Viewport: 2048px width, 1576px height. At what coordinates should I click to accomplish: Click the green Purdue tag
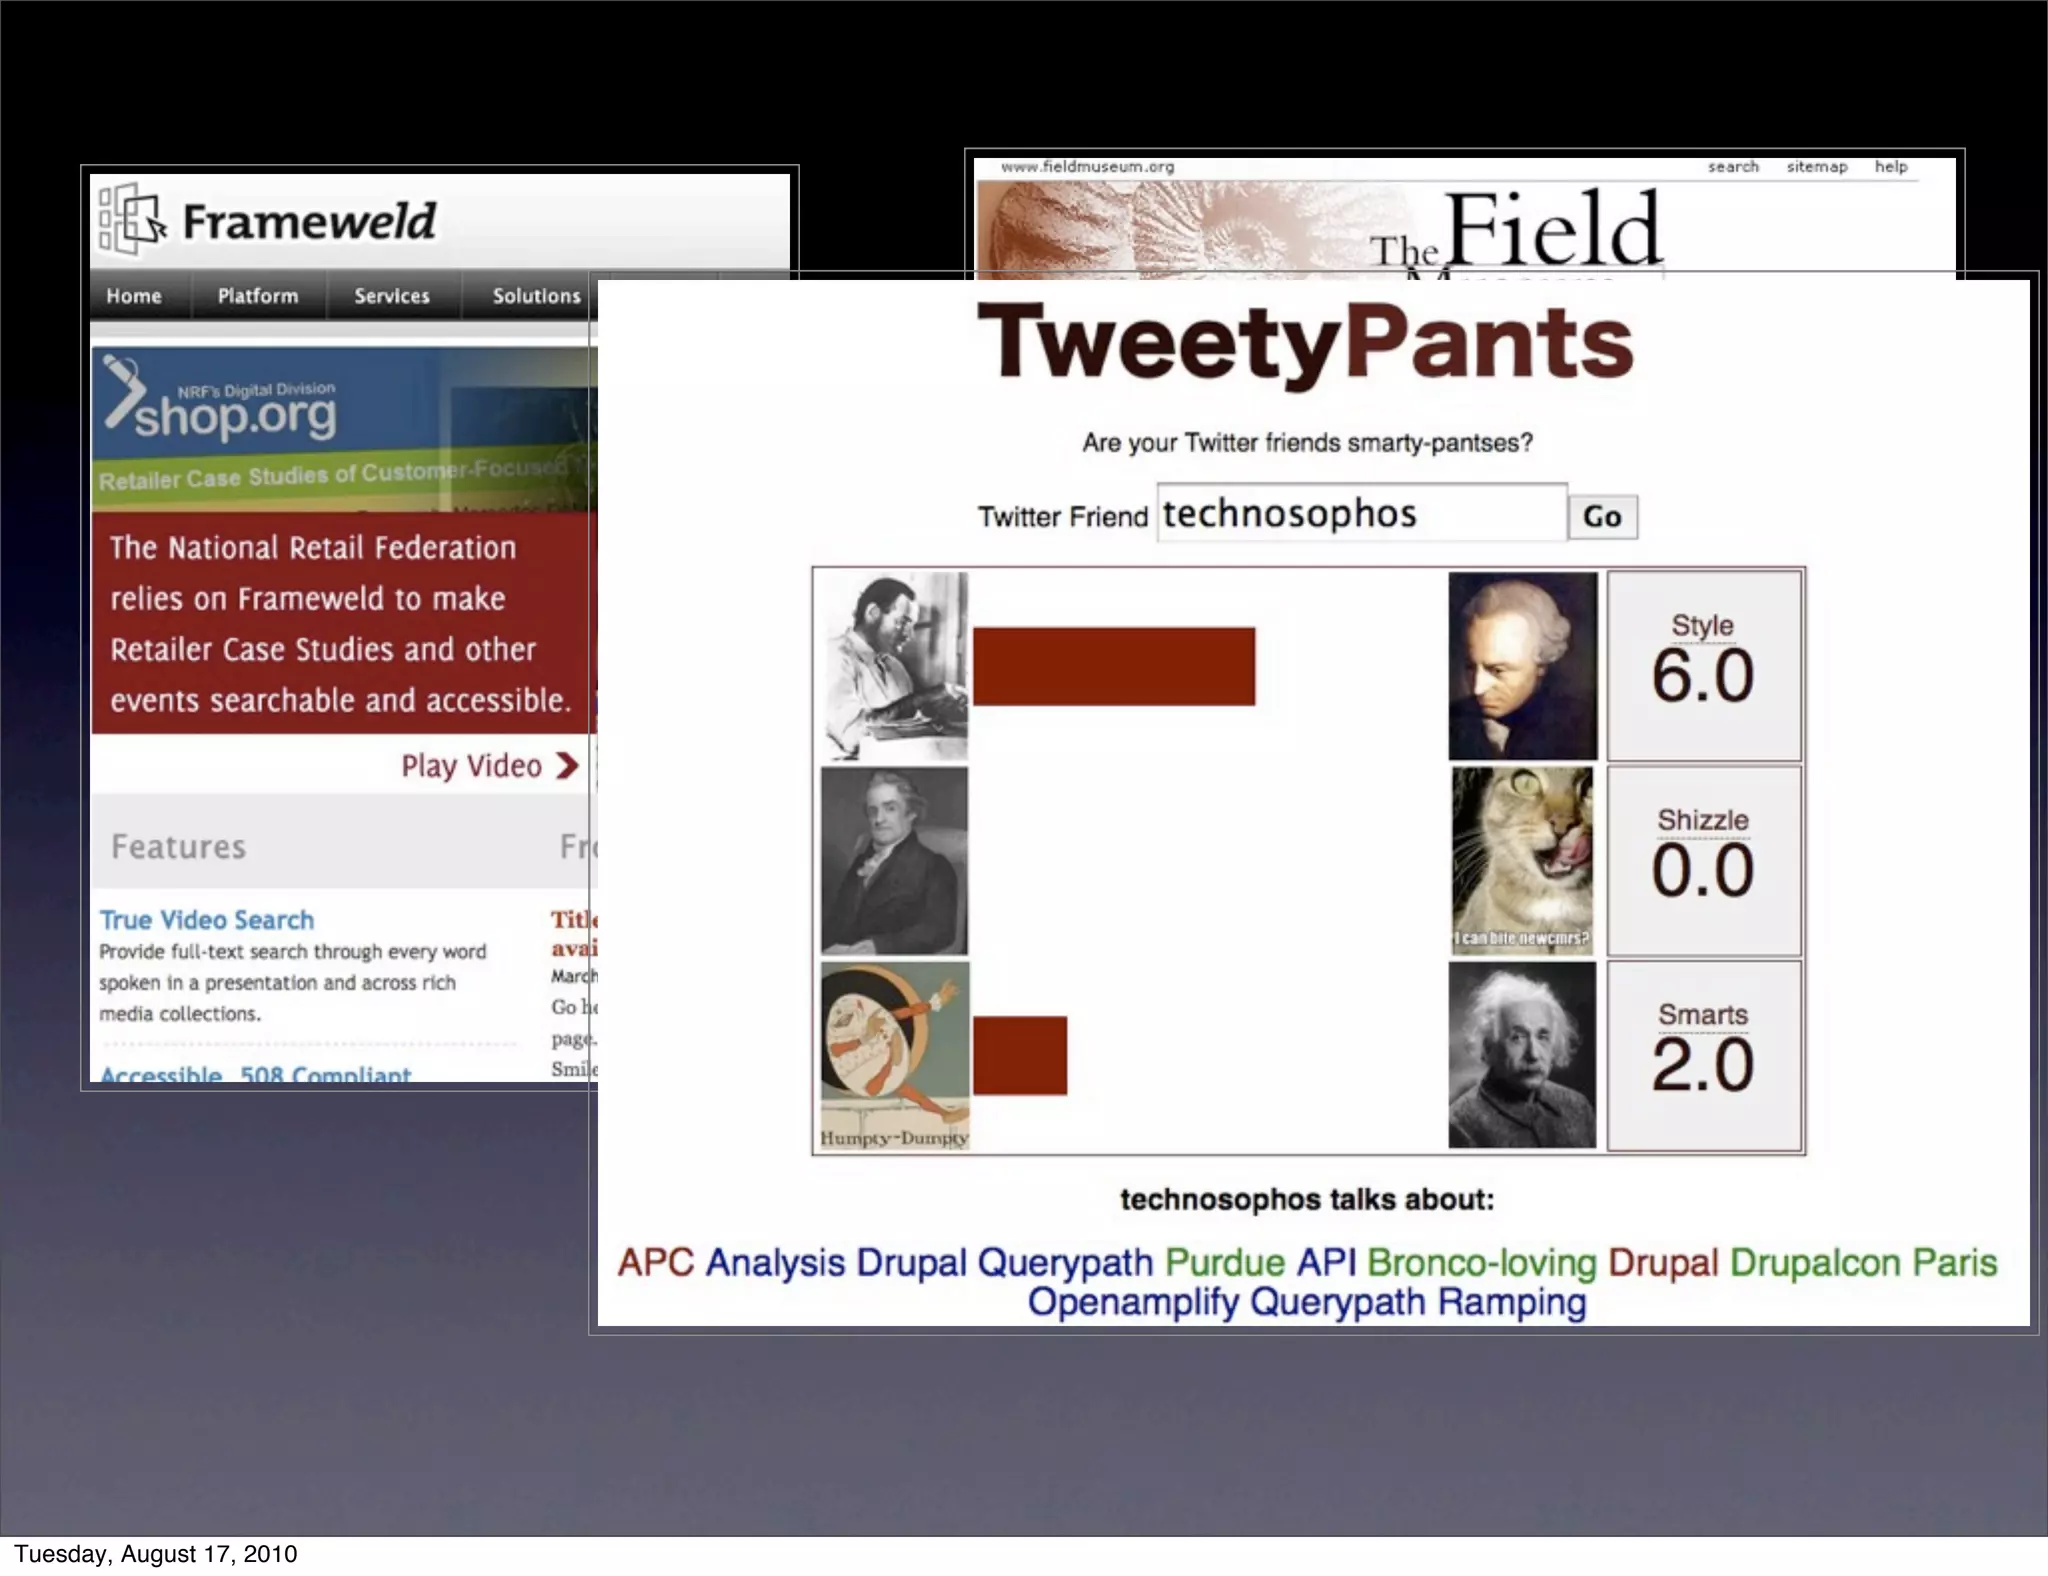(x=1224, y=1262)
